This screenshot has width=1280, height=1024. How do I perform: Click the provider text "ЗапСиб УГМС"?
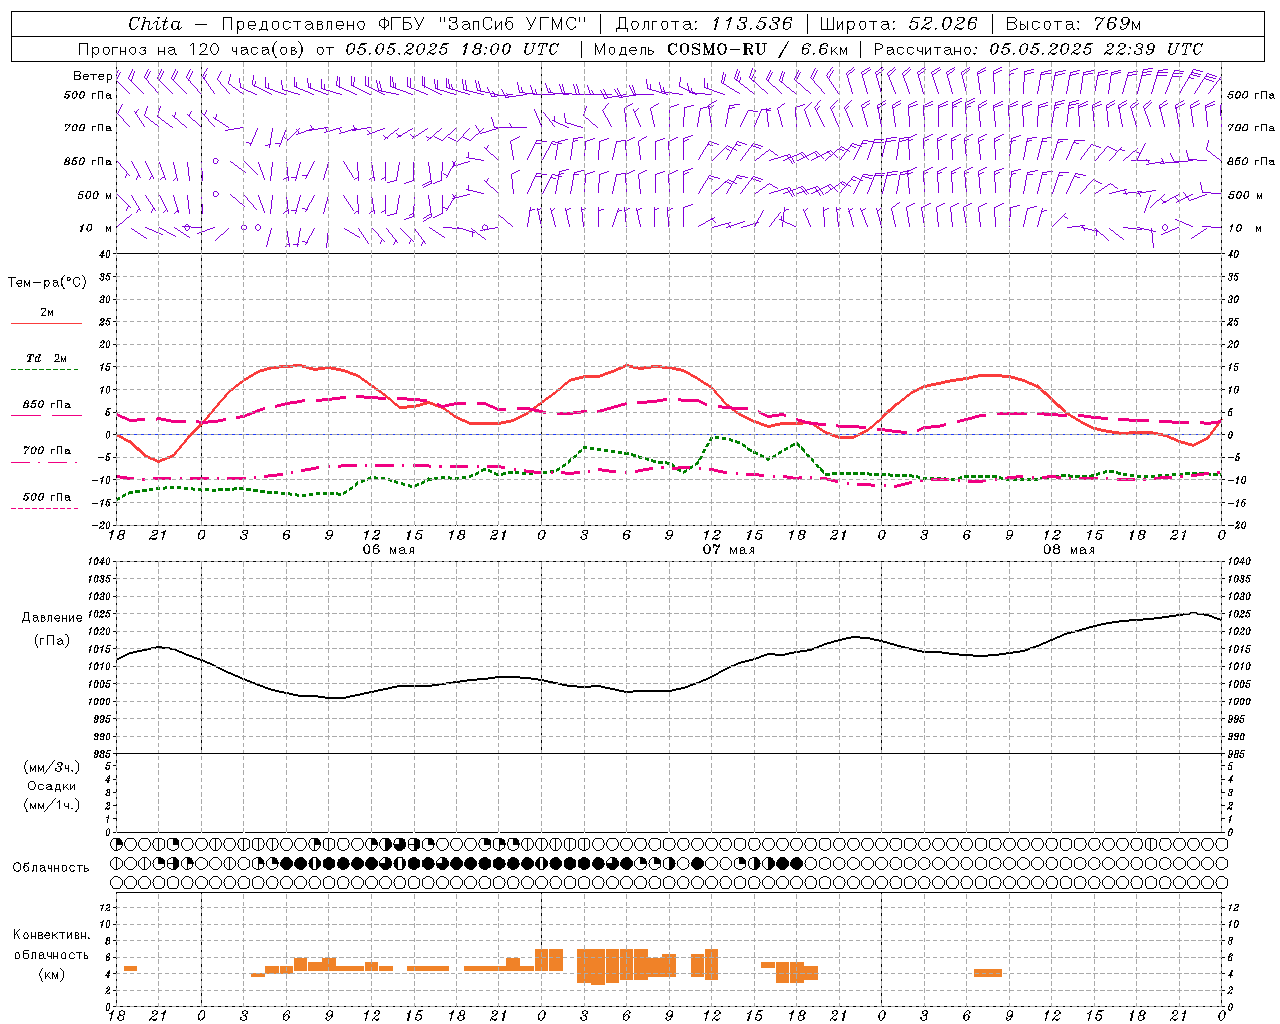[512, 24]
